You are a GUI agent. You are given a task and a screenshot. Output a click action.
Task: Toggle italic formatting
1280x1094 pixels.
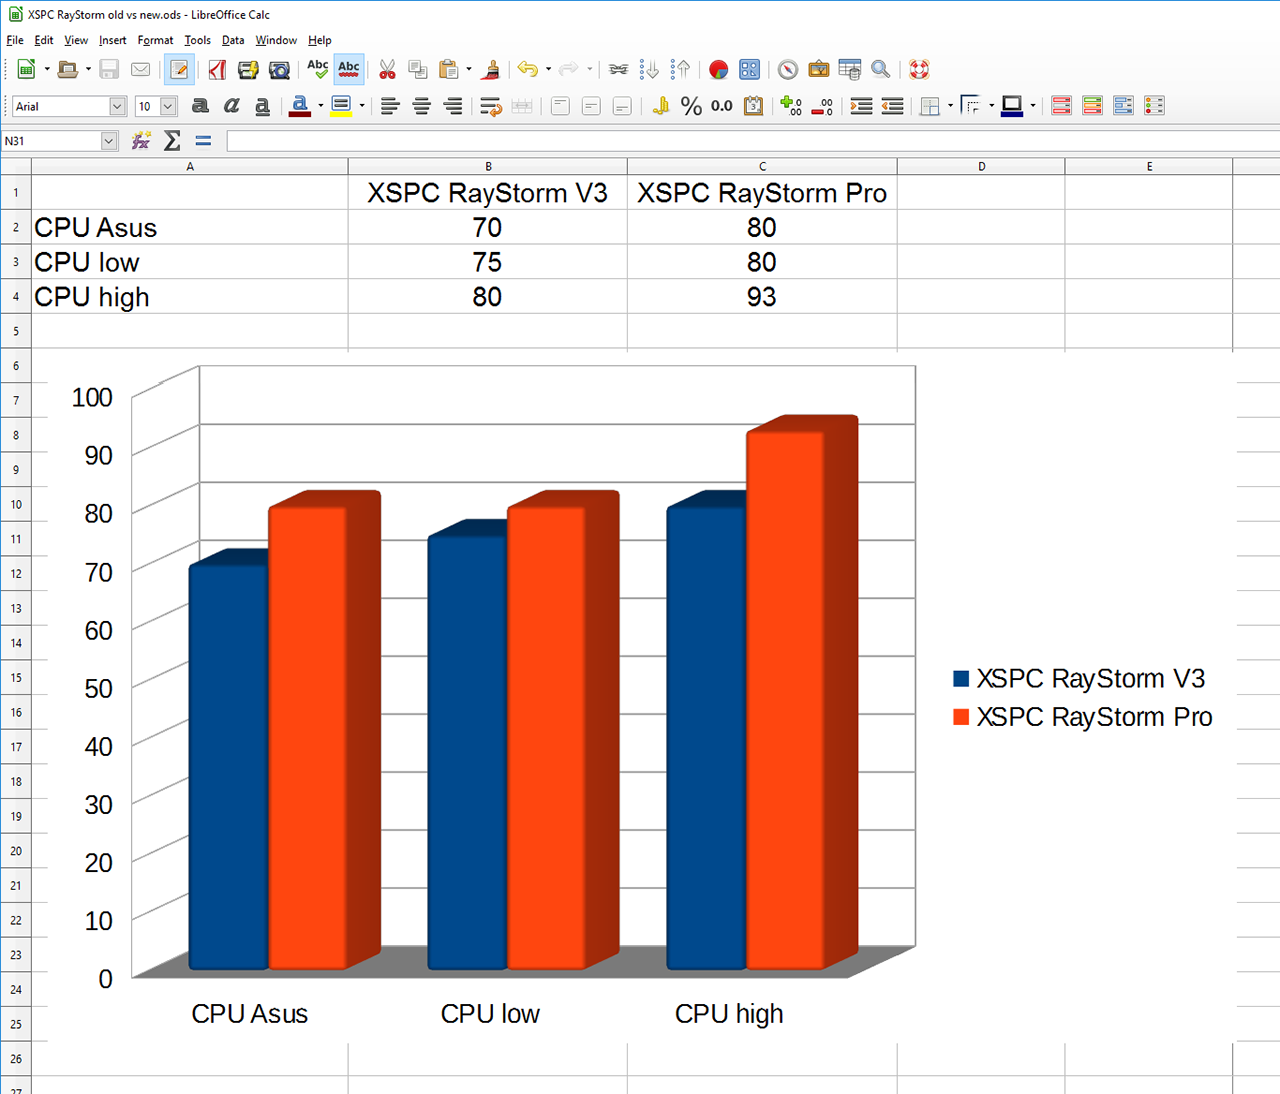click(x=231, y=106)
